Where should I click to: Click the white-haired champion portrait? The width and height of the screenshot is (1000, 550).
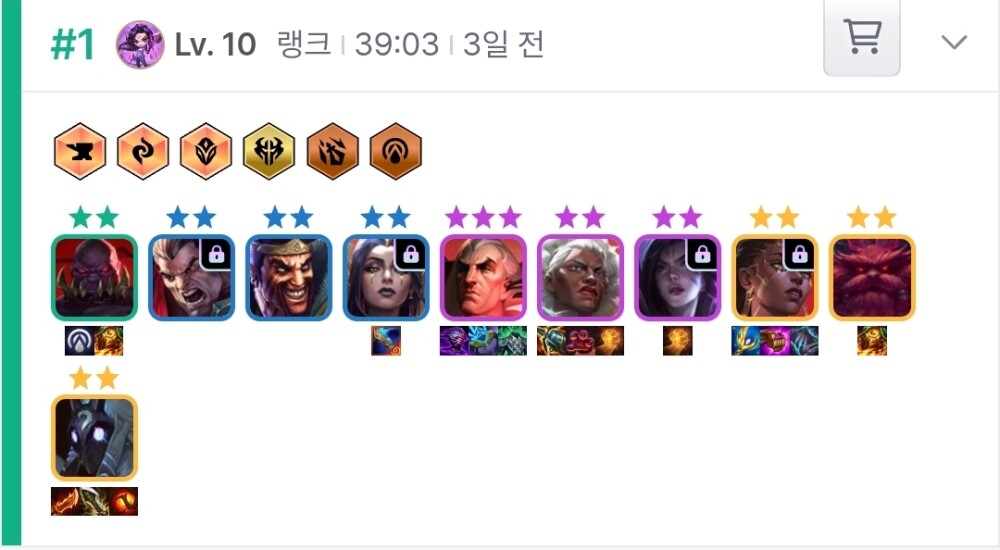point(580,278)
